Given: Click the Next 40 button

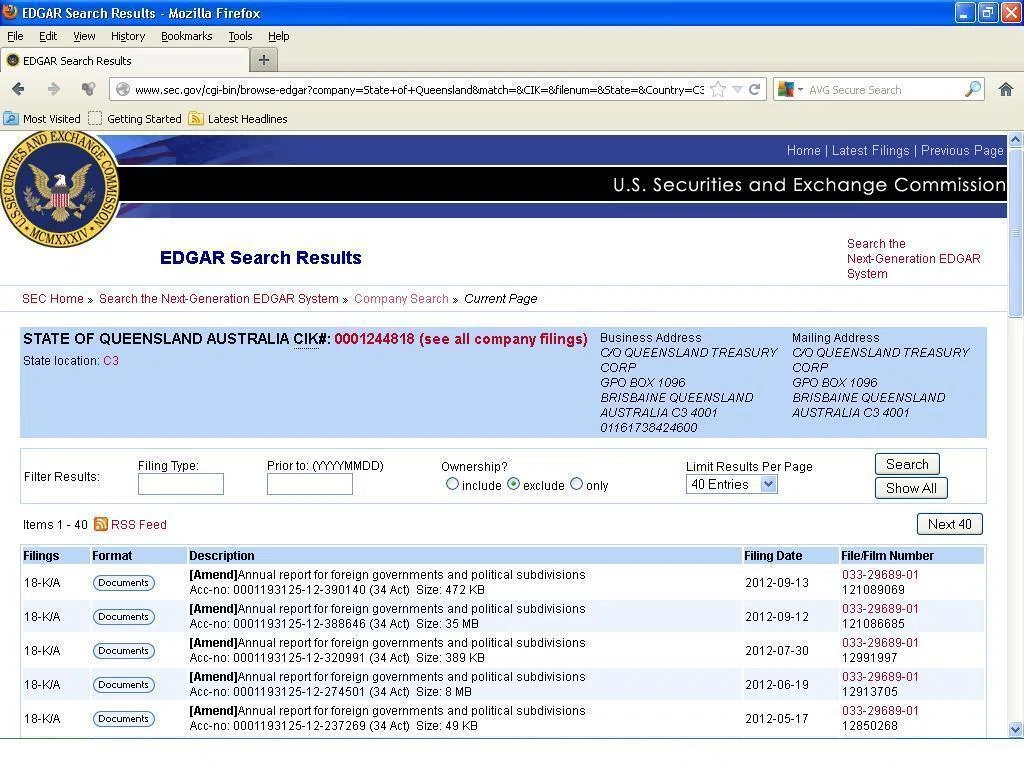Looking at the screenshot, I should (950, 524).
